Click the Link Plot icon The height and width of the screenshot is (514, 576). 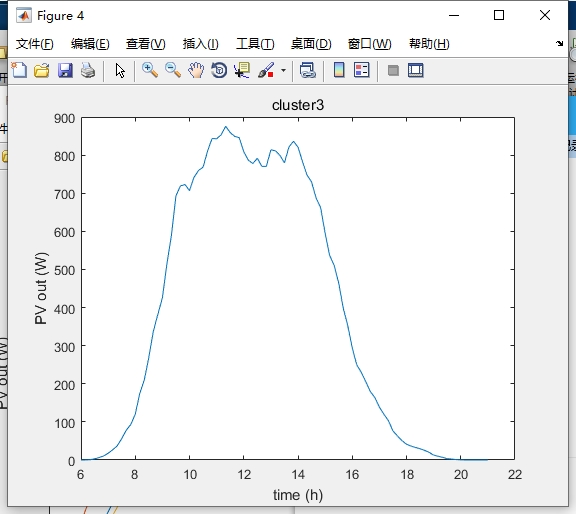coord(307,70)
